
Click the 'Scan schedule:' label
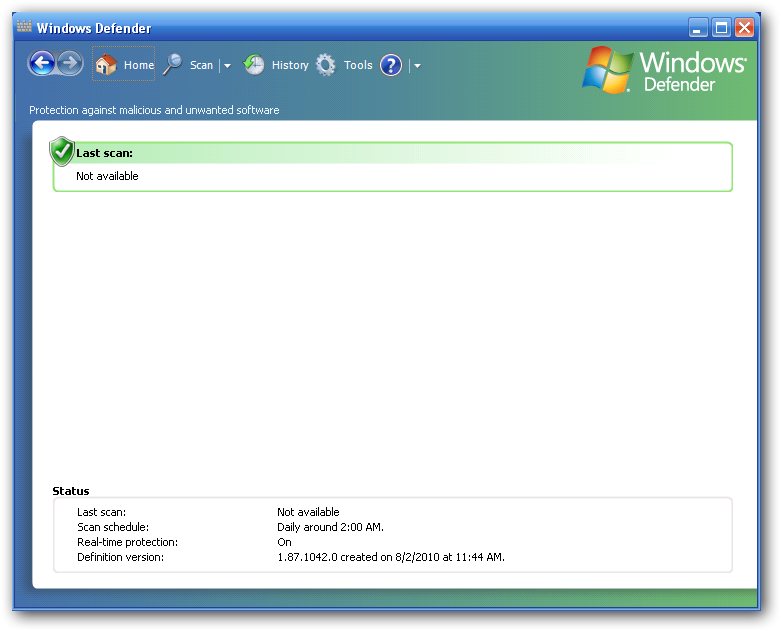click(x=113, y=527)
